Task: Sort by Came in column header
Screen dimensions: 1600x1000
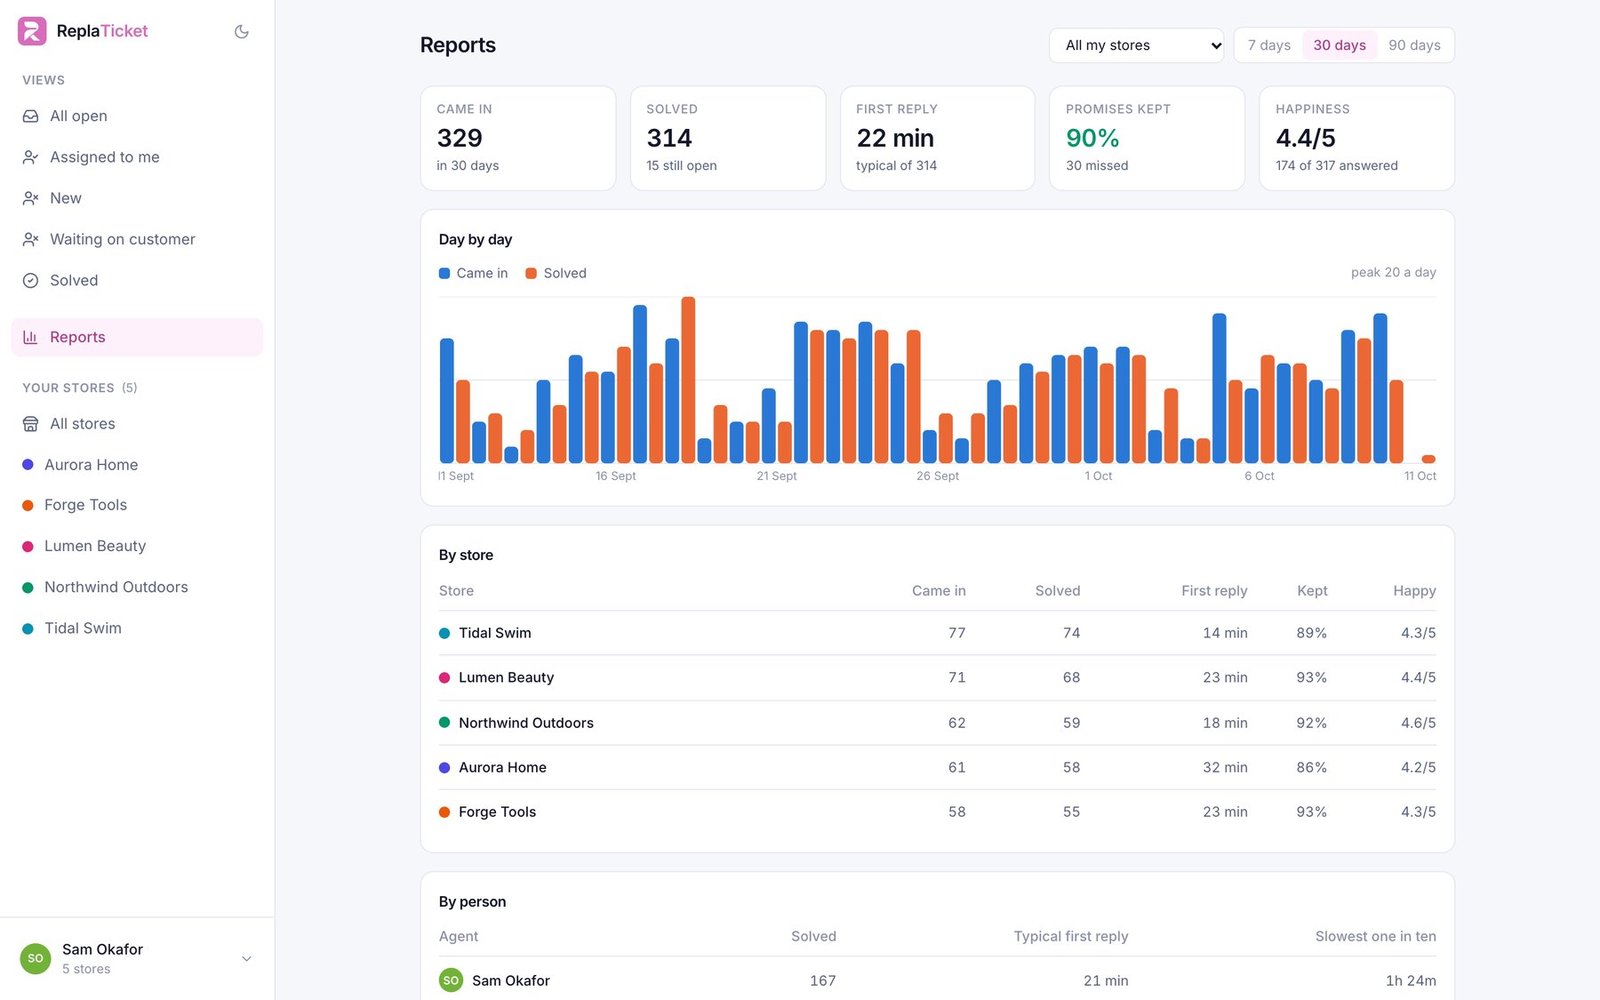Action: click(938, 591)
